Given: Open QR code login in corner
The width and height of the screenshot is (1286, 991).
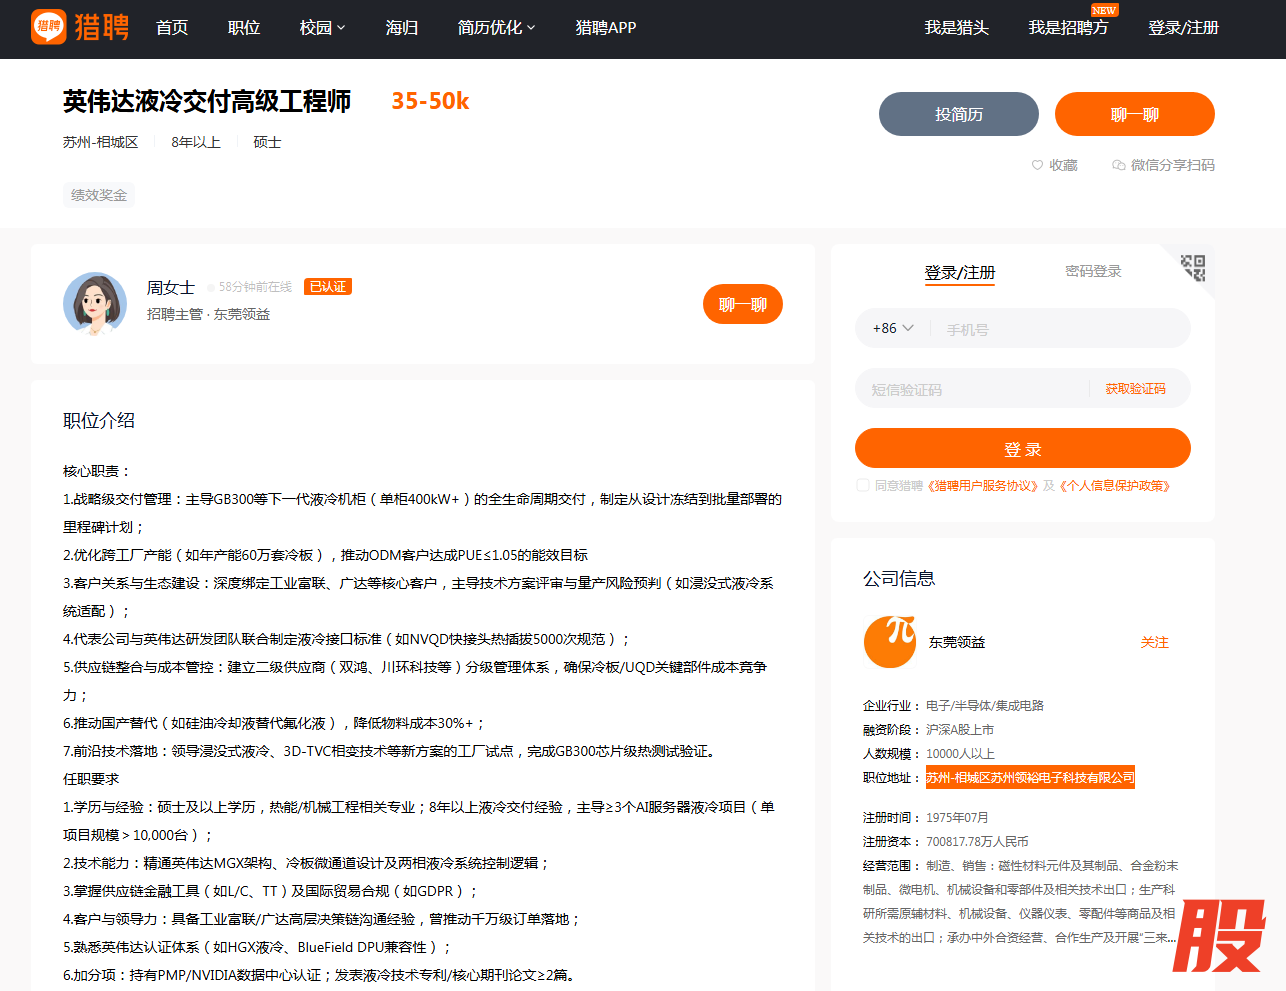Looking at the screenshot, I should [1193, 267].
